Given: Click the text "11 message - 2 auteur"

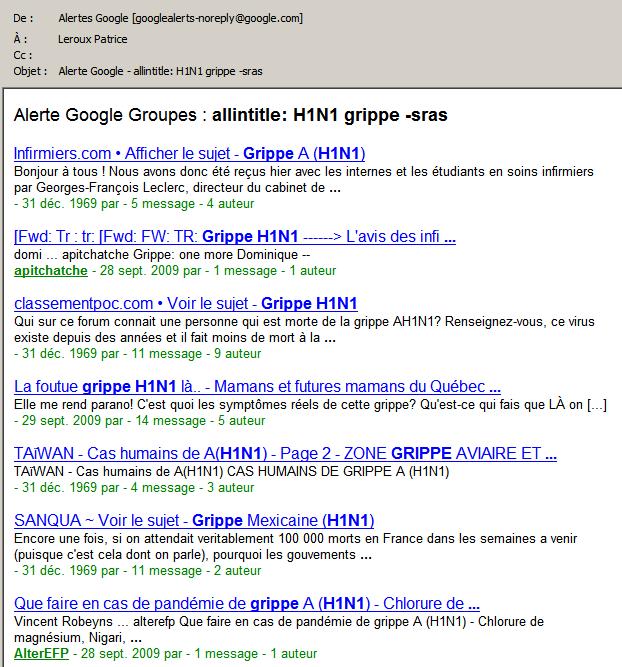Looking at the screenshot, I should (x=196, y=570).
